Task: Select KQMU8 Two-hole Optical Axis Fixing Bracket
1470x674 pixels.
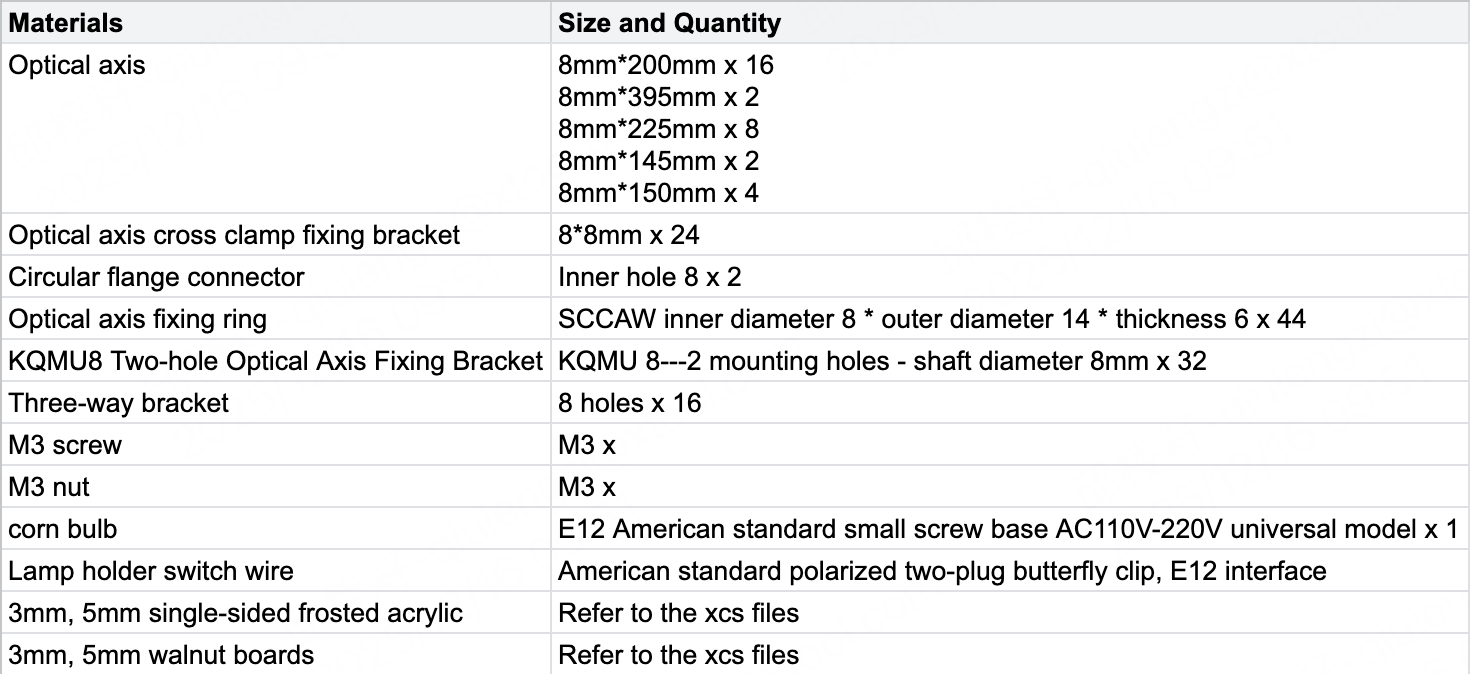Action: click(275, 361)
